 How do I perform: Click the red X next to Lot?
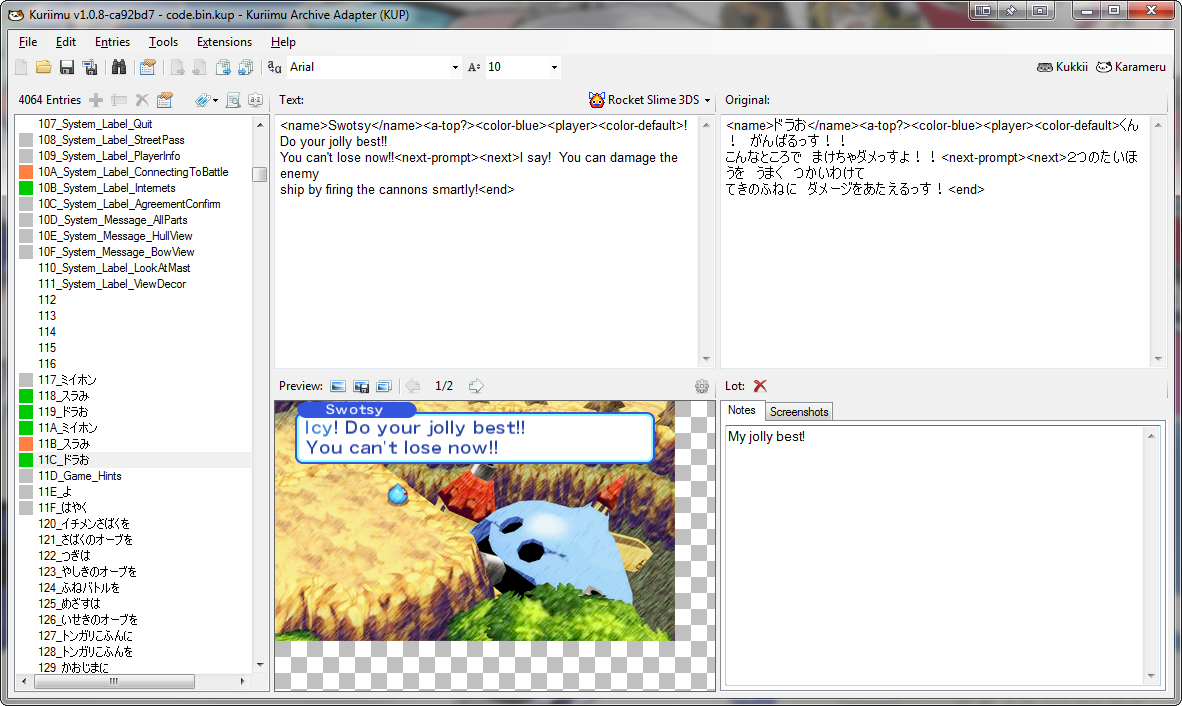pos(760,386)
